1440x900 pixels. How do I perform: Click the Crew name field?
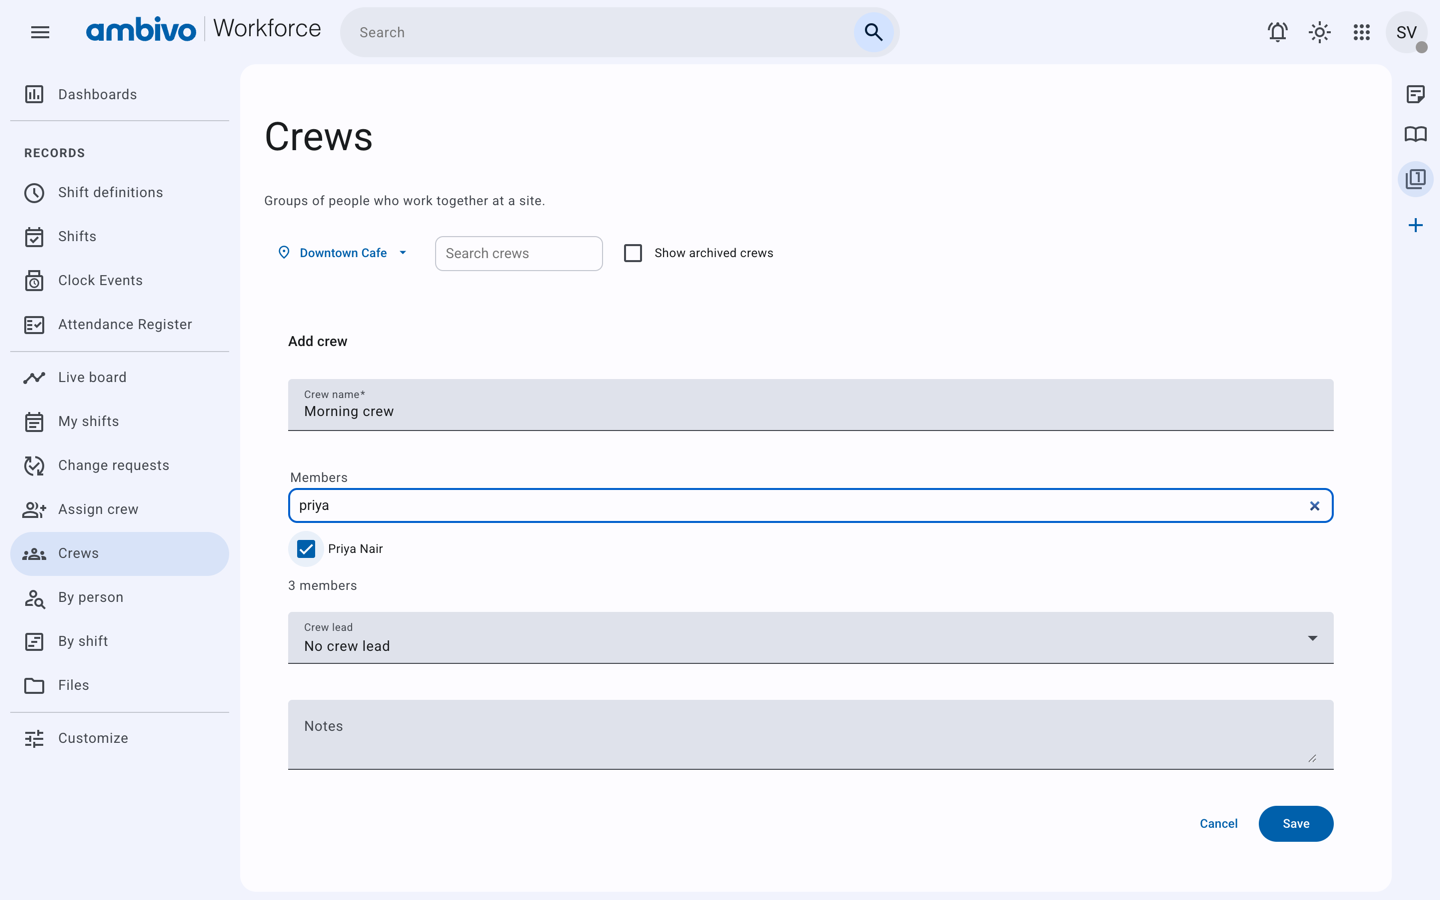coord(811,405)
